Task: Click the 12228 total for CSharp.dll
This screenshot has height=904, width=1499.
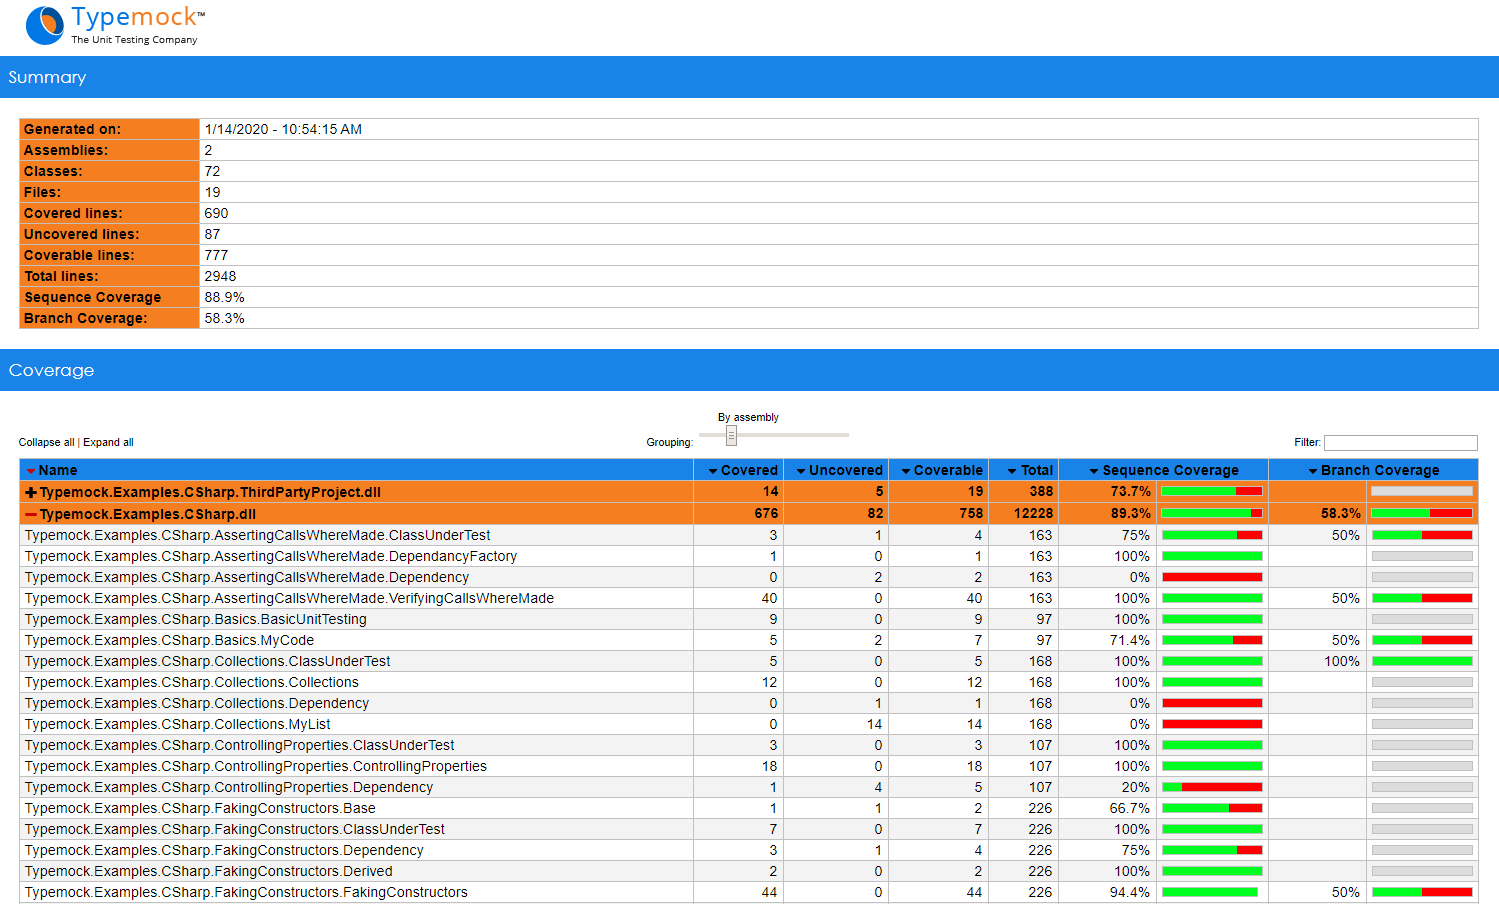Action: click(x=1033, y=513)
